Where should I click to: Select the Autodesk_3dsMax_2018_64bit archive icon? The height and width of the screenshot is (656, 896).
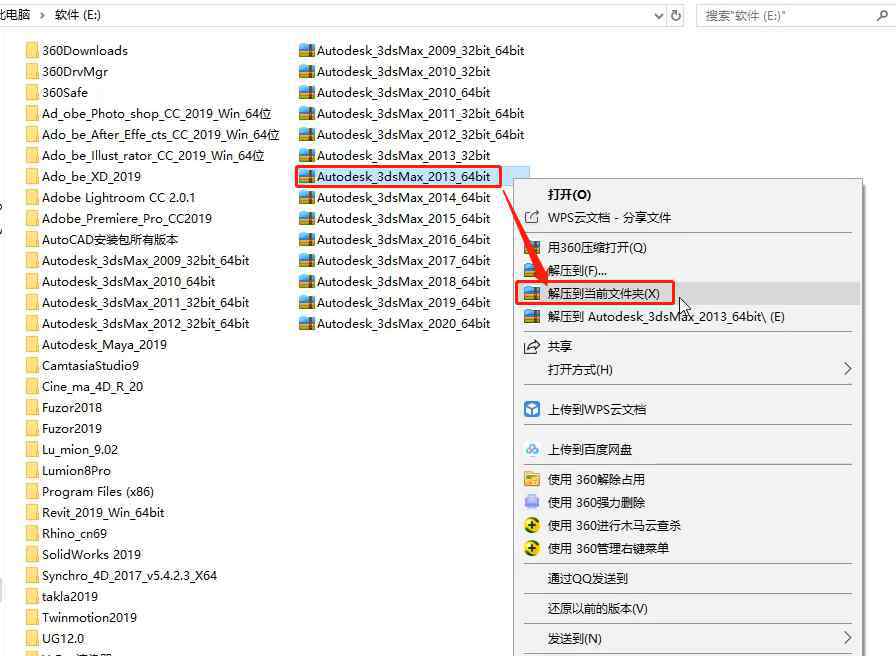[307, 282]
